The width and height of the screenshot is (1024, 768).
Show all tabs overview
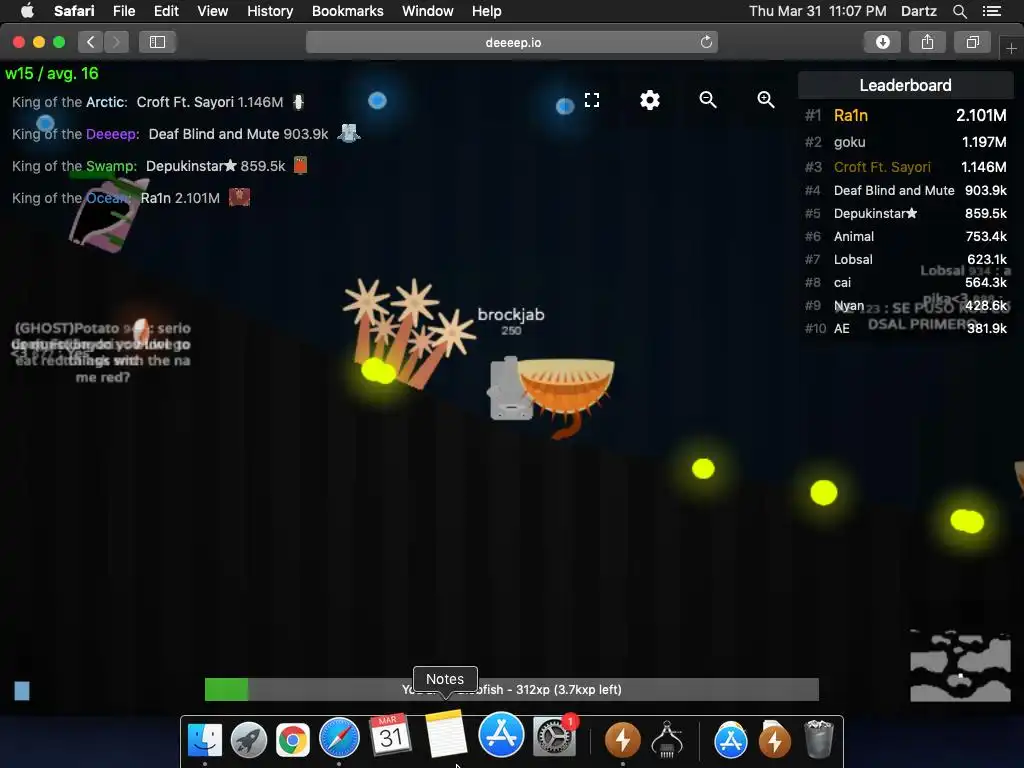point(972,42)
